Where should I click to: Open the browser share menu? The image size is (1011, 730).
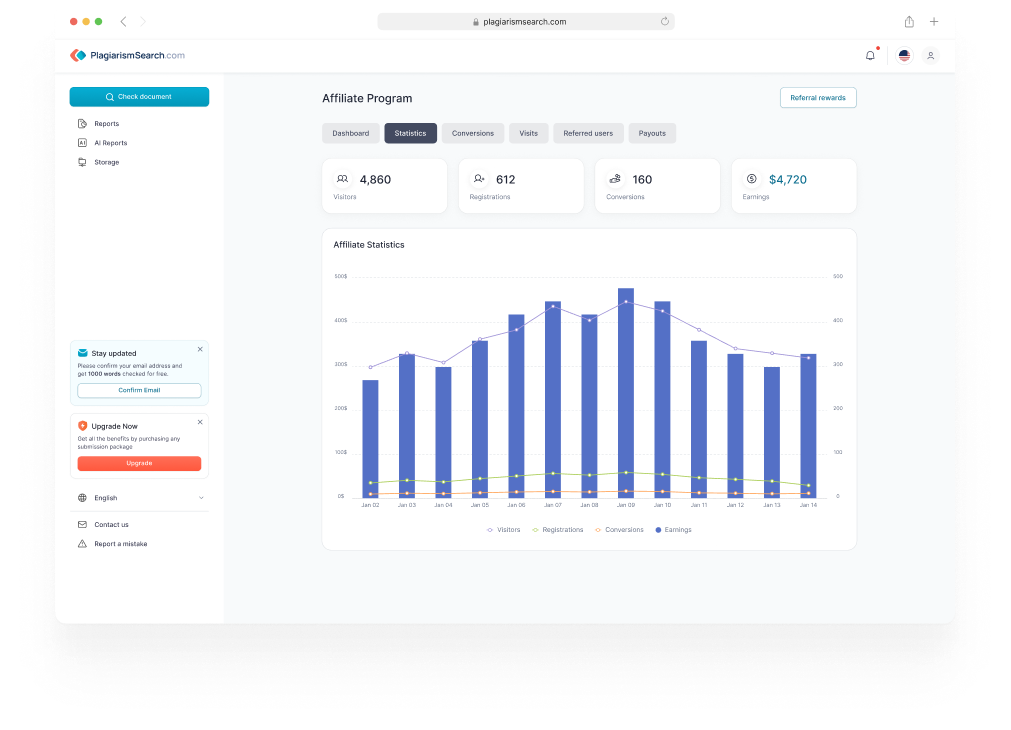tap(908, 21)
